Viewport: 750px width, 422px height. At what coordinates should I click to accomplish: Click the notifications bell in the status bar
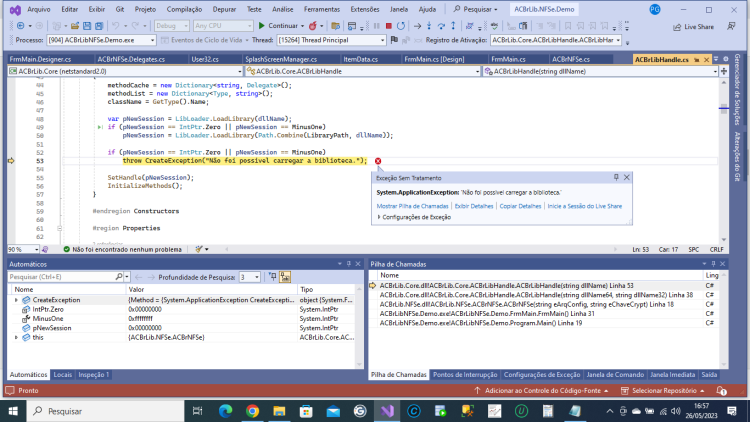(x=721, y=391)
